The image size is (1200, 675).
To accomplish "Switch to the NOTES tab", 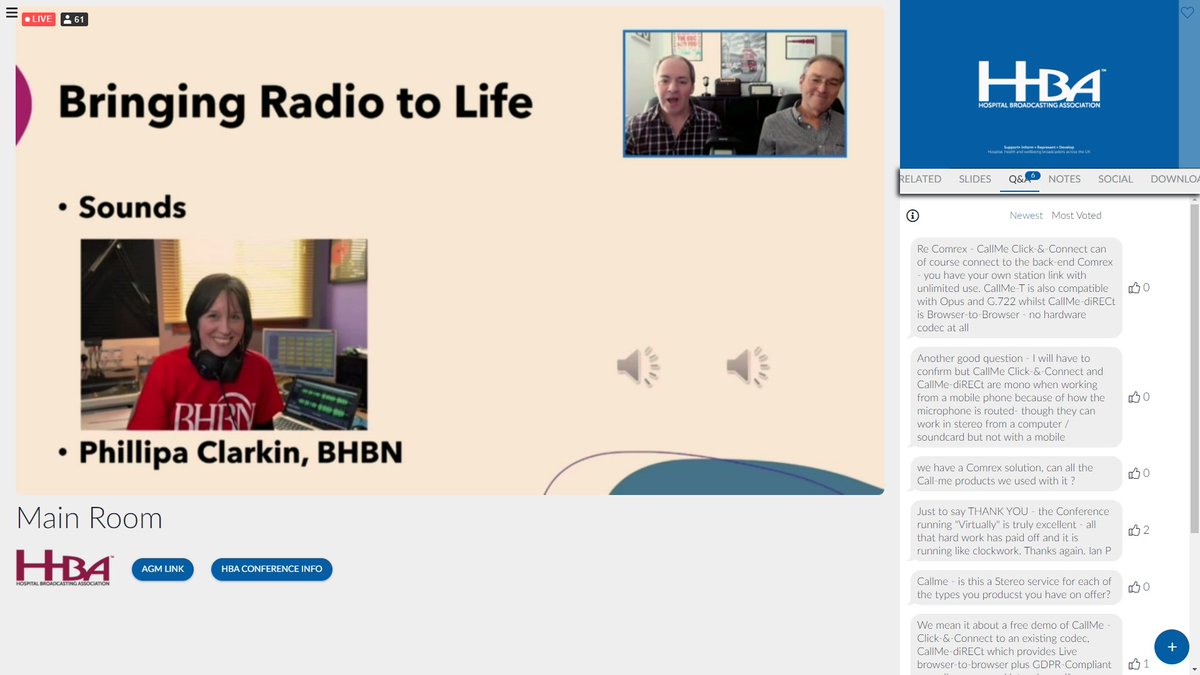I will [1064, 179].
